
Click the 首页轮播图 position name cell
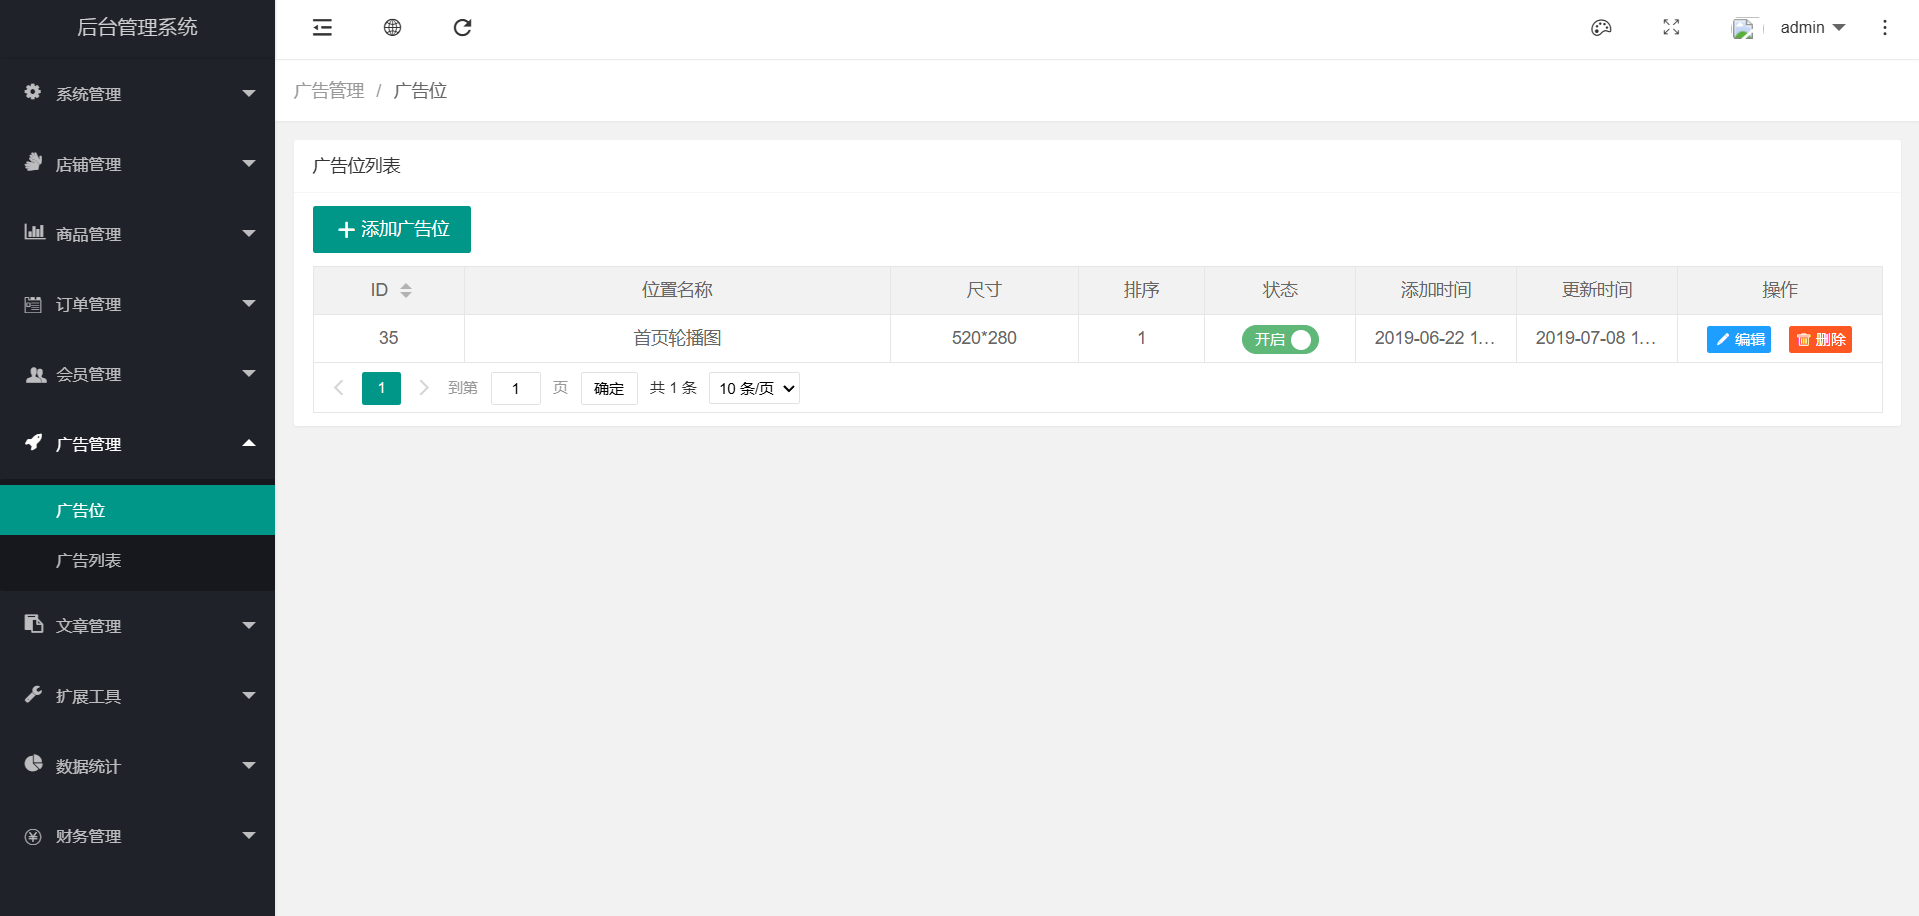677,338
